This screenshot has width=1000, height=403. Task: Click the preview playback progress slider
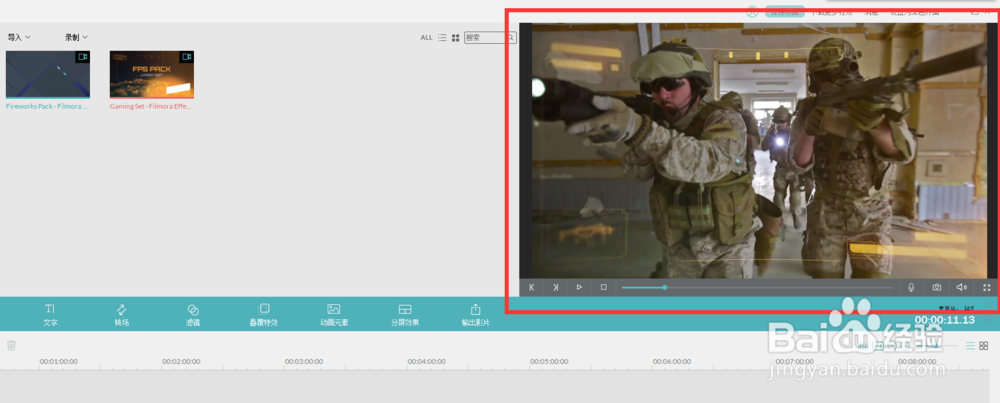pos(757,288)
